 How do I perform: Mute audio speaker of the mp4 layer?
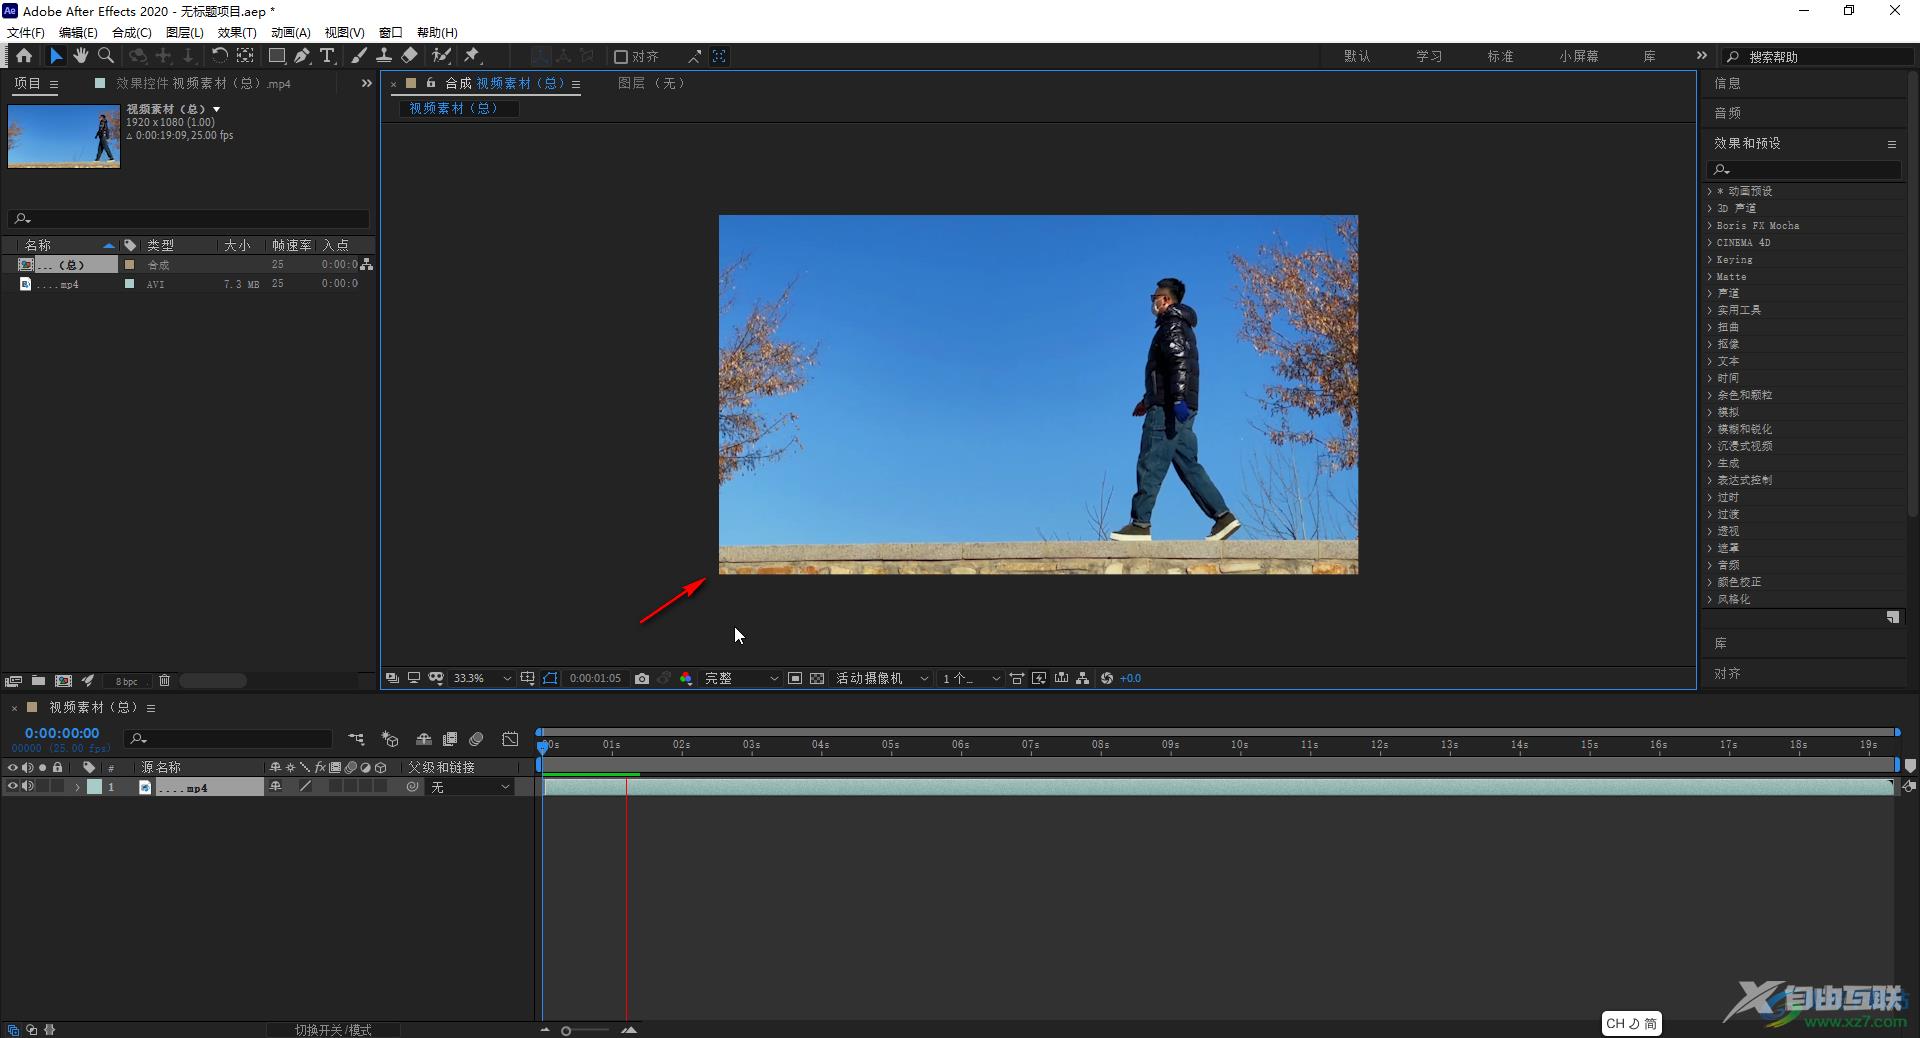point(28,787)
